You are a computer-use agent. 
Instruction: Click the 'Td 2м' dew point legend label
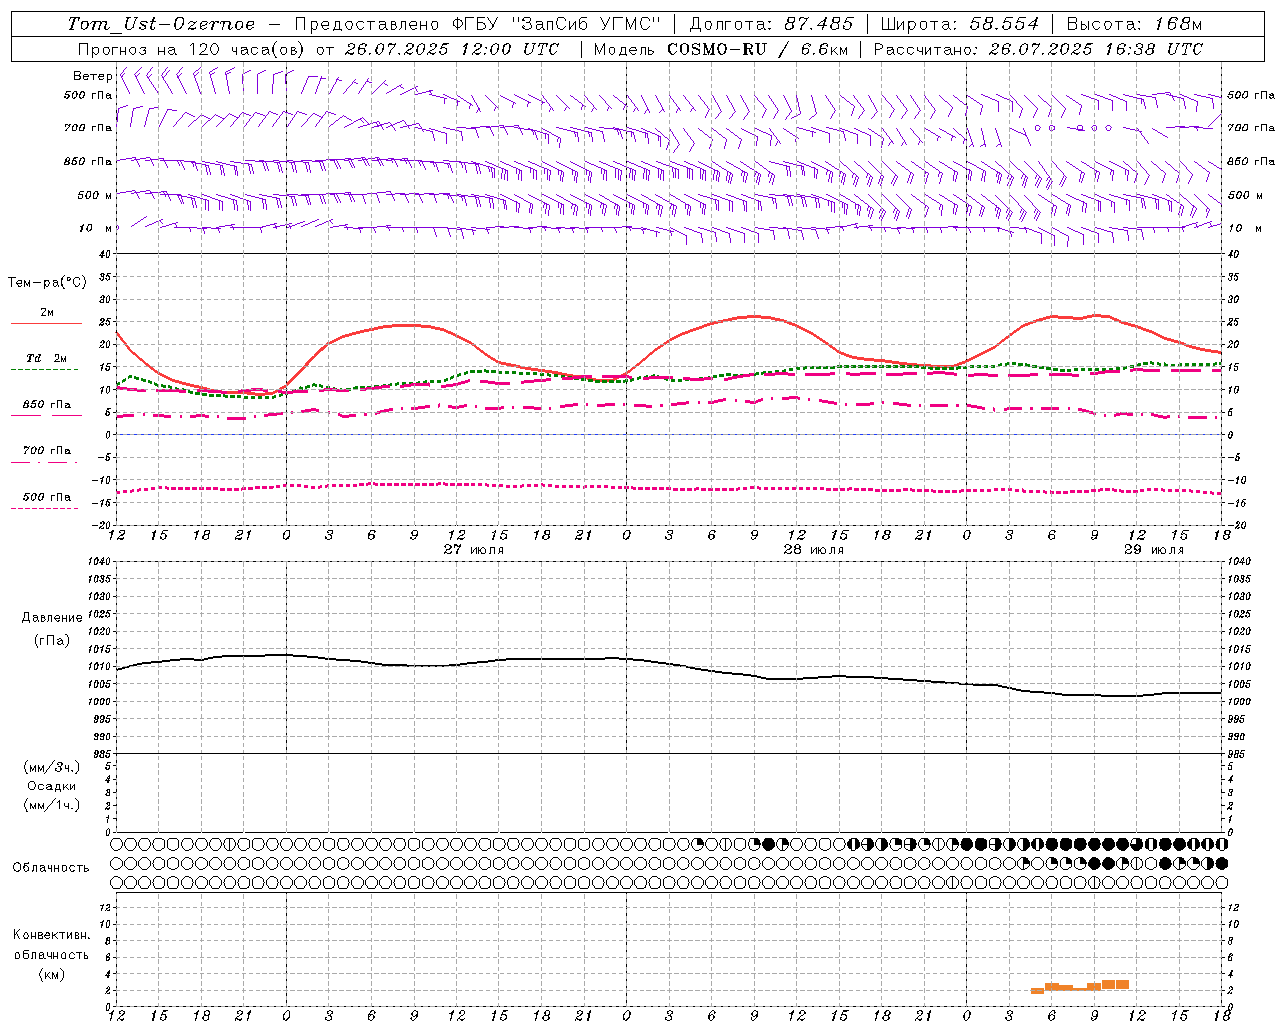click(x=47, y=358)
